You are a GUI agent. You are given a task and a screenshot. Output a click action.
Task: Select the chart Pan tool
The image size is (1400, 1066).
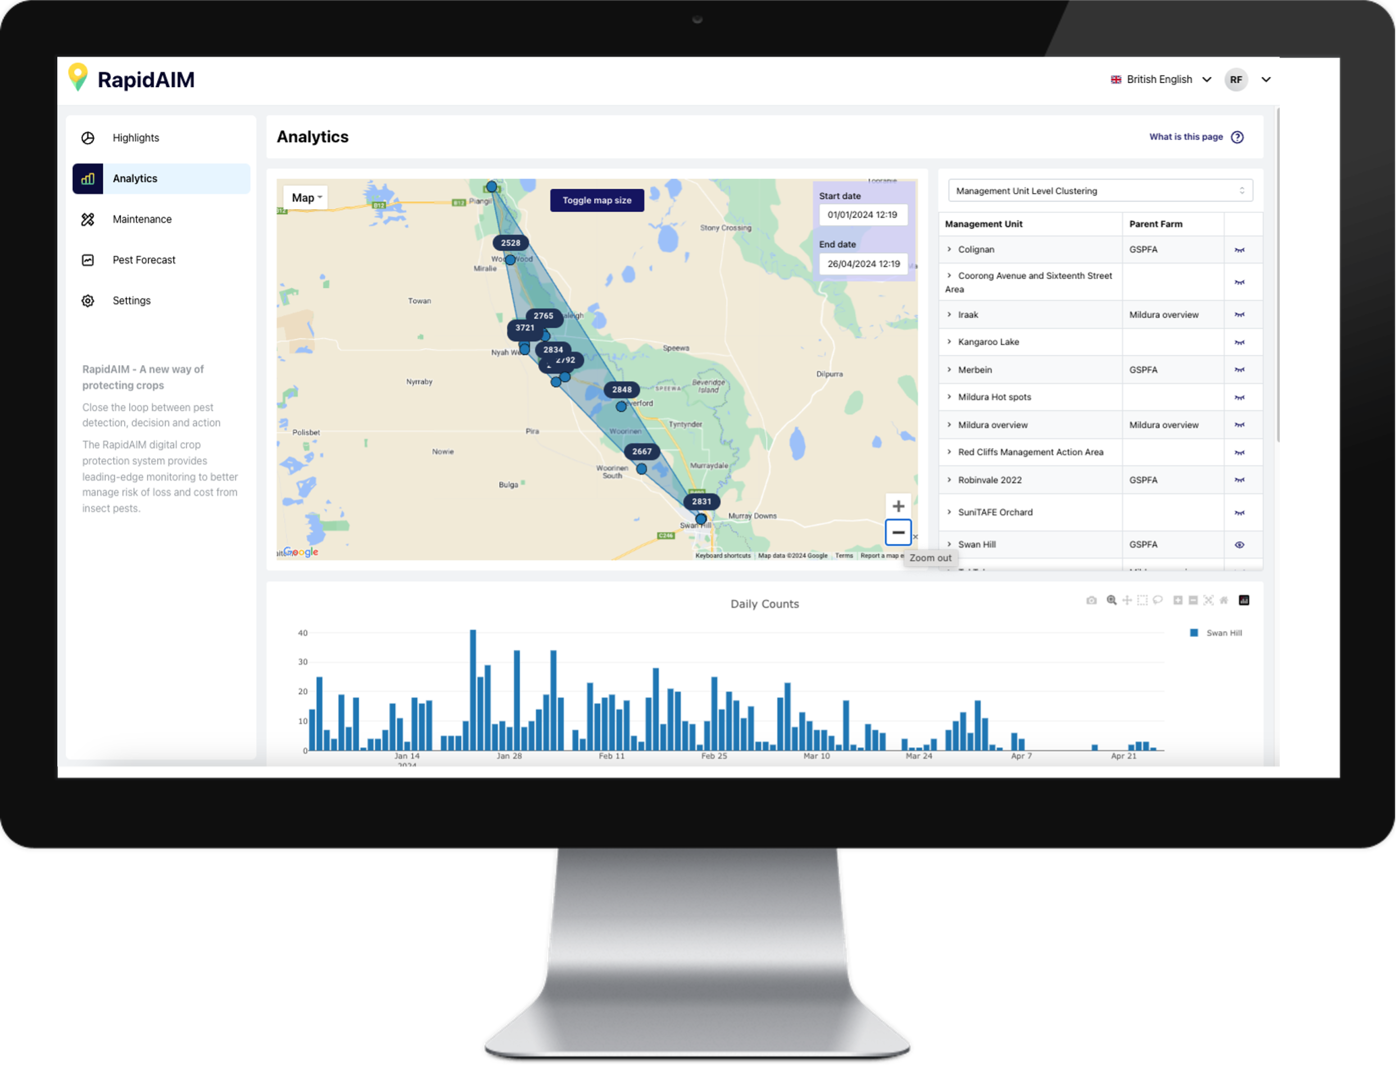pyautogui.click(x=1127, y=600)
